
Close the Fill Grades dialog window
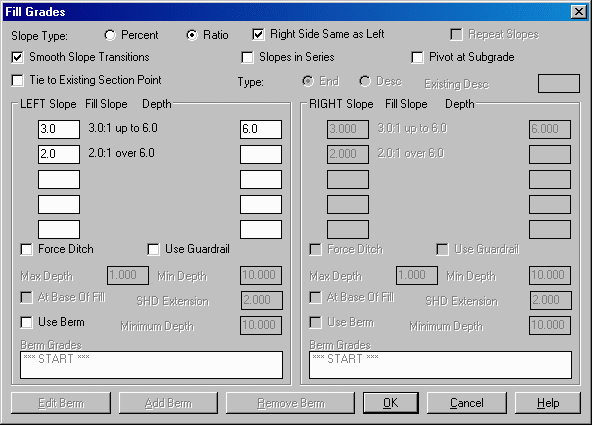click(x=579, y=12)
